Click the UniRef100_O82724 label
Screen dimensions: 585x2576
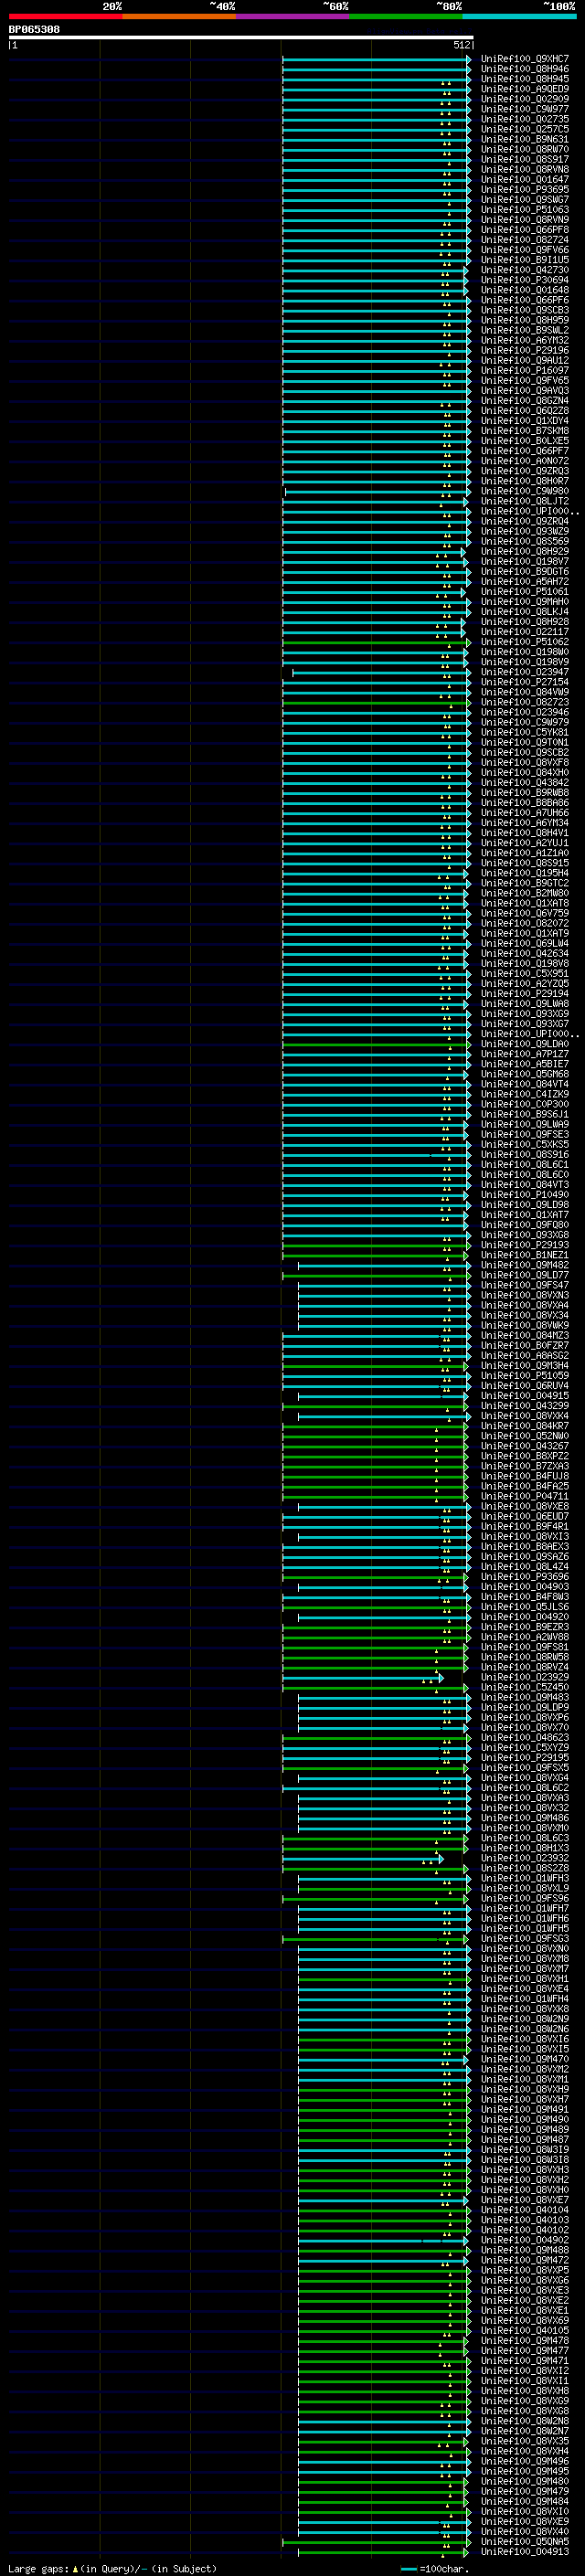coord(525,240)
